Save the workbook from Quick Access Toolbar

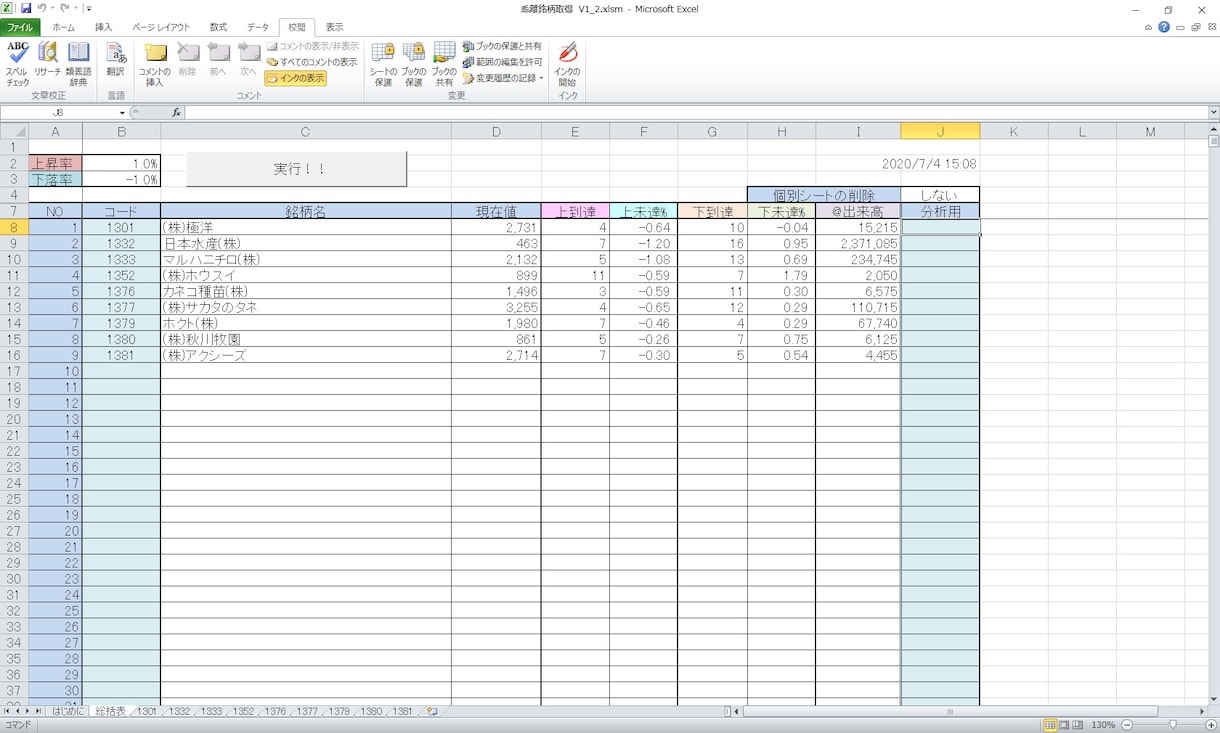(26, 9)
